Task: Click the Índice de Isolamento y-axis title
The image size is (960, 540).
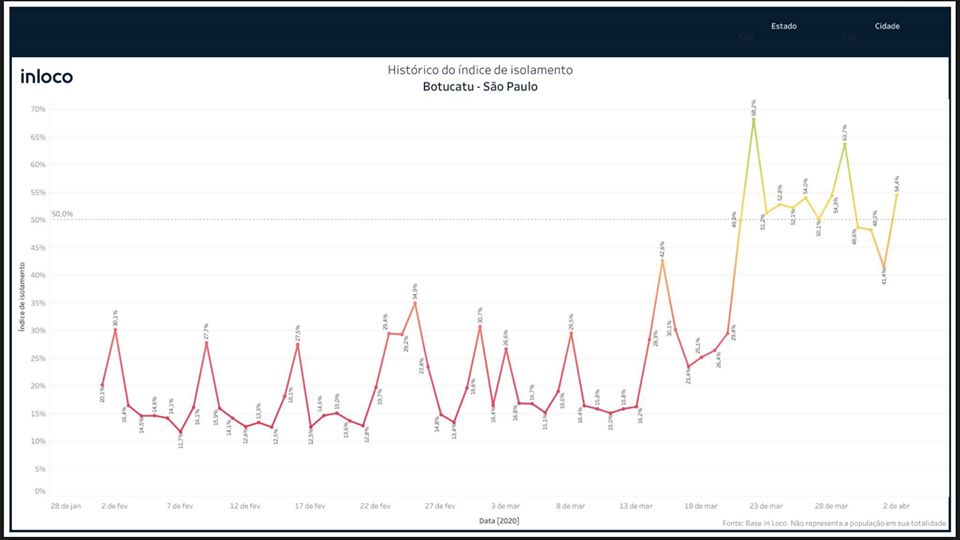Action: tap(21, 298)
